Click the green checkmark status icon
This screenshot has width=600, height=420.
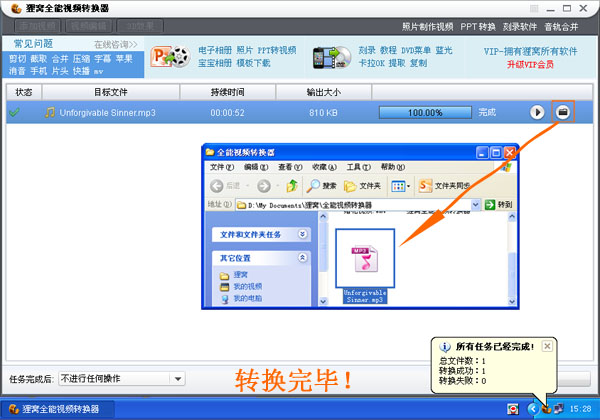click(15, 112)
